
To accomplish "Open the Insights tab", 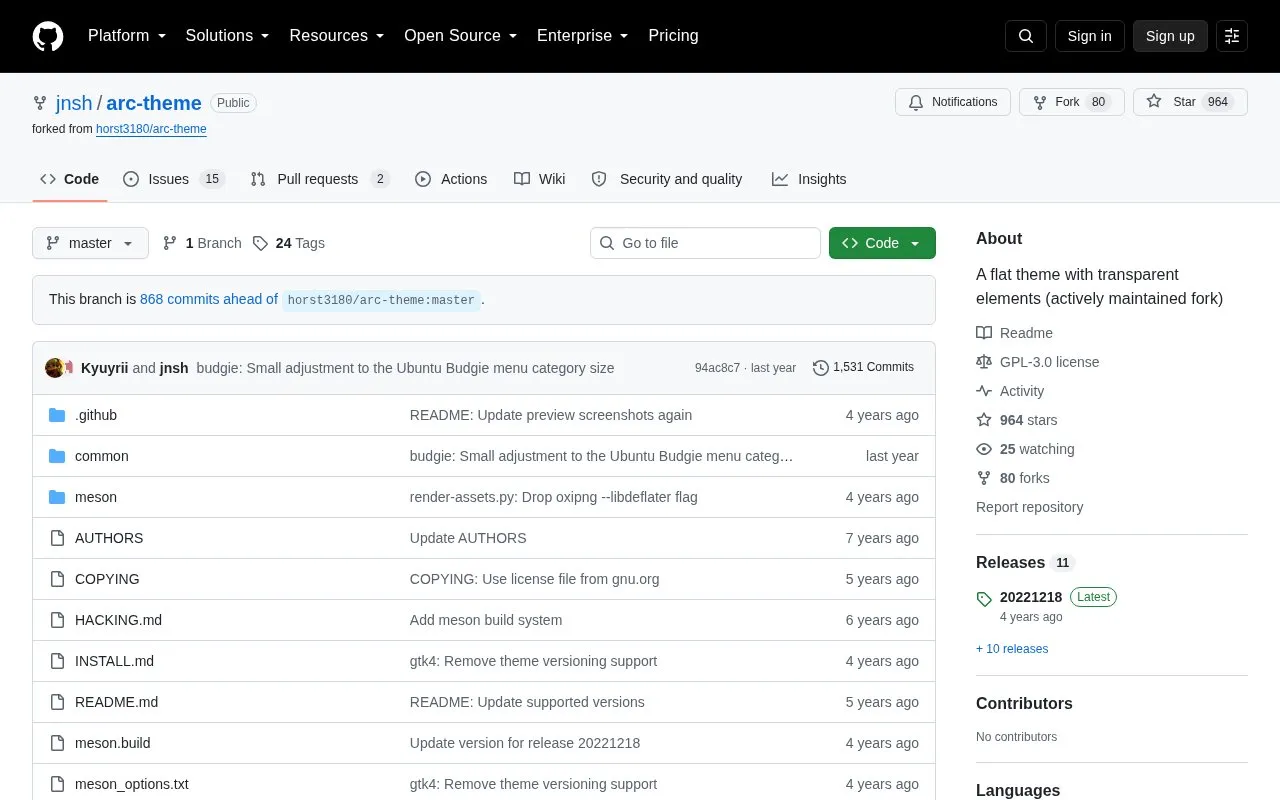I will point(809,179).
